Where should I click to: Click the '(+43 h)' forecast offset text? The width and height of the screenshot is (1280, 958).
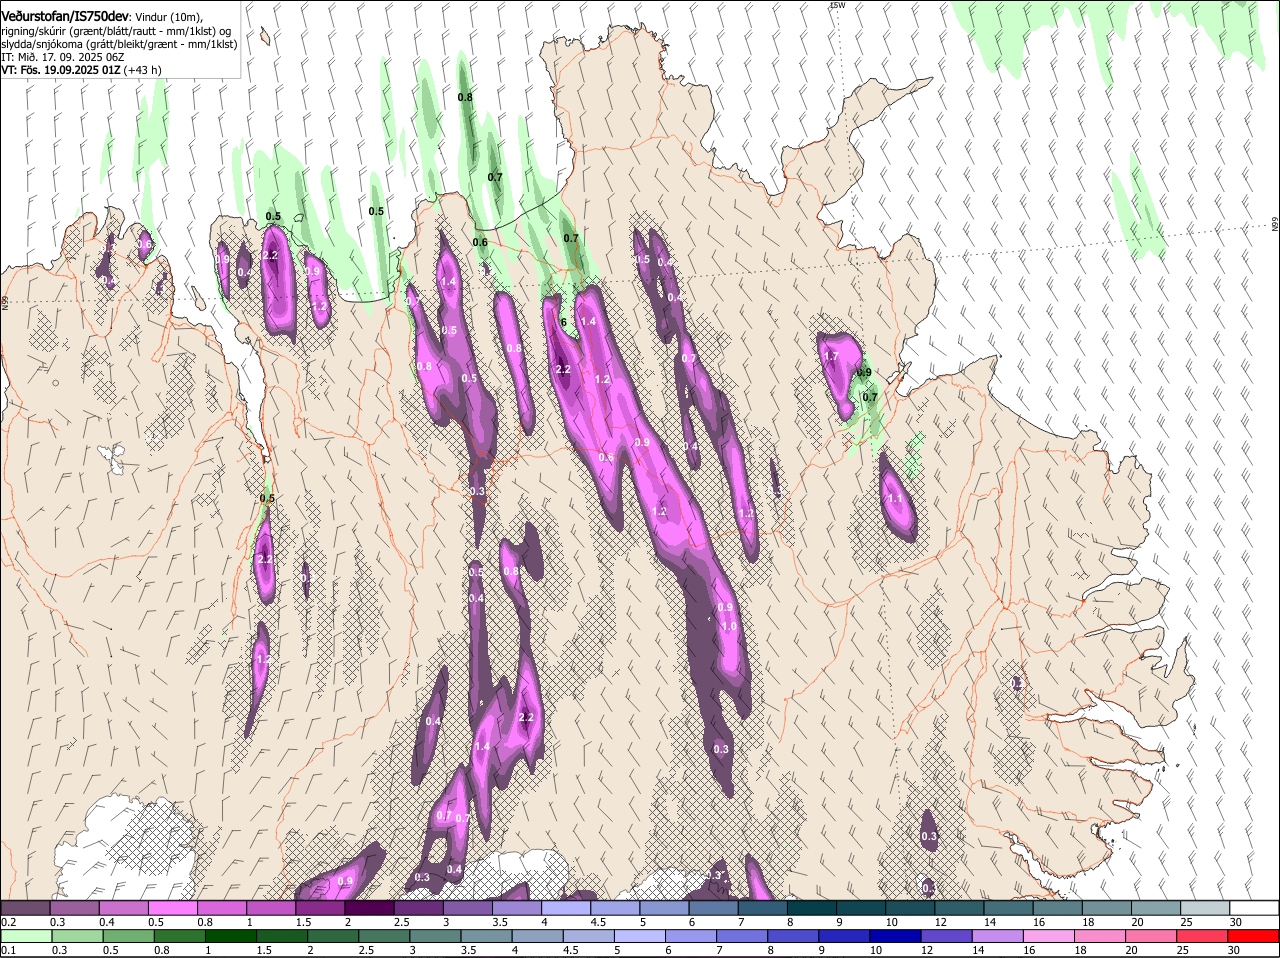pos(143,70)
